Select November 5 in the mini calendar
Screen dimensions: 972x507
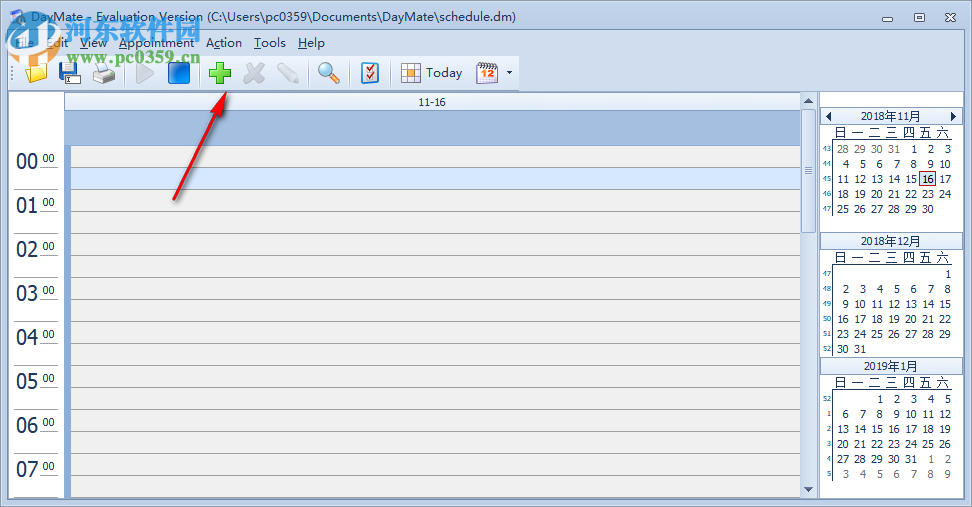click(862, 164)
